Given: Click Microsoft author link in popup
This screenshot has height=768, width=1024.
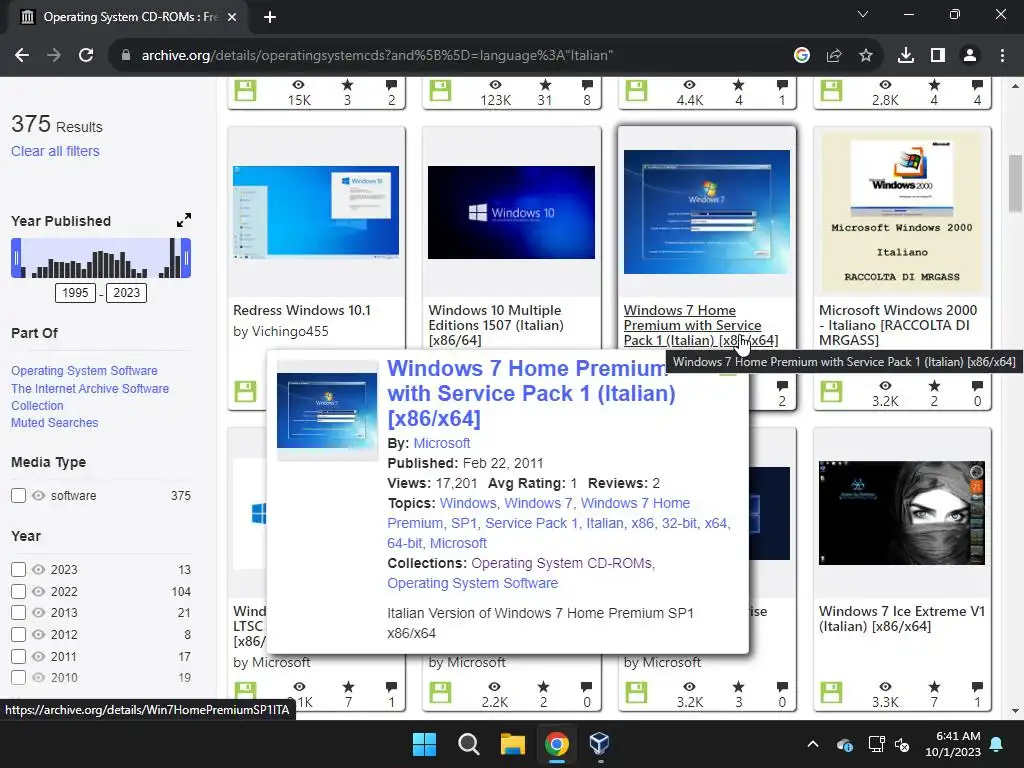Looking at the screenshot, I should (442, 443).
